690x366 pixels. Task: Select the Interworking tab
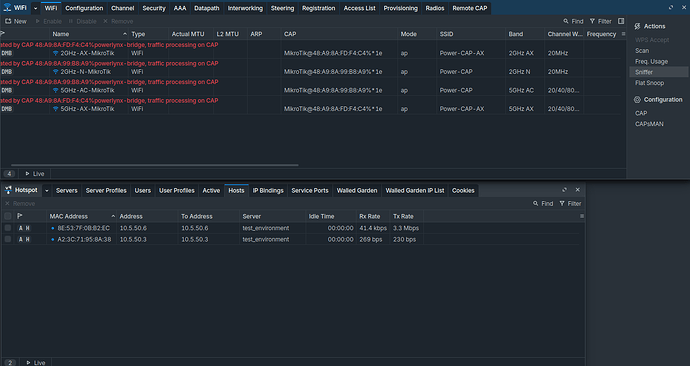pyautogui.click(x=245, y=8)
